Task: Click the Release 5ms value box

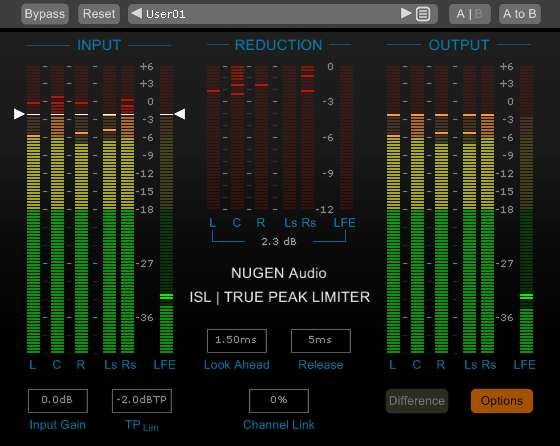Action: coord(321,341)
